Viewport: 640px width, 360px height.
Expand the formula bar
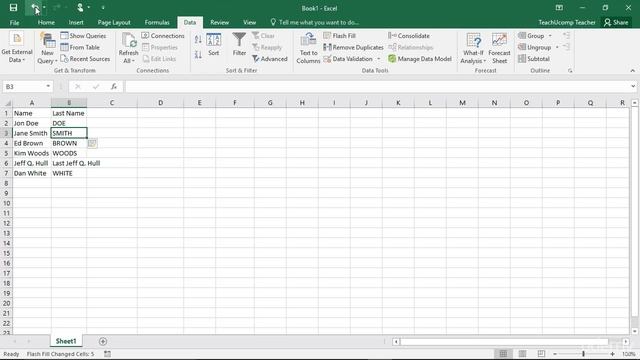point(633,87)
